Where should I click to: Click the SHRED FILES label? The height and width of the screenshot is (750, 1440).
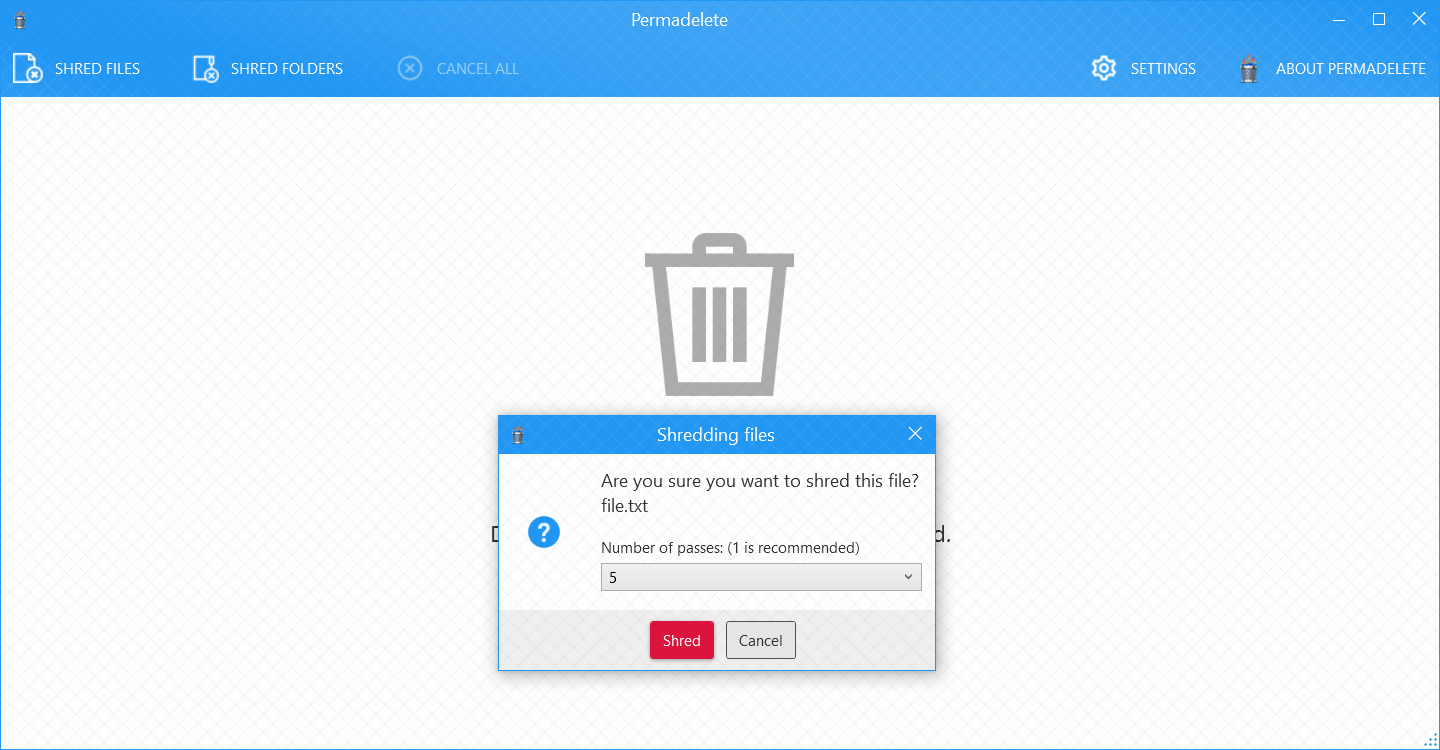point(97,69)
